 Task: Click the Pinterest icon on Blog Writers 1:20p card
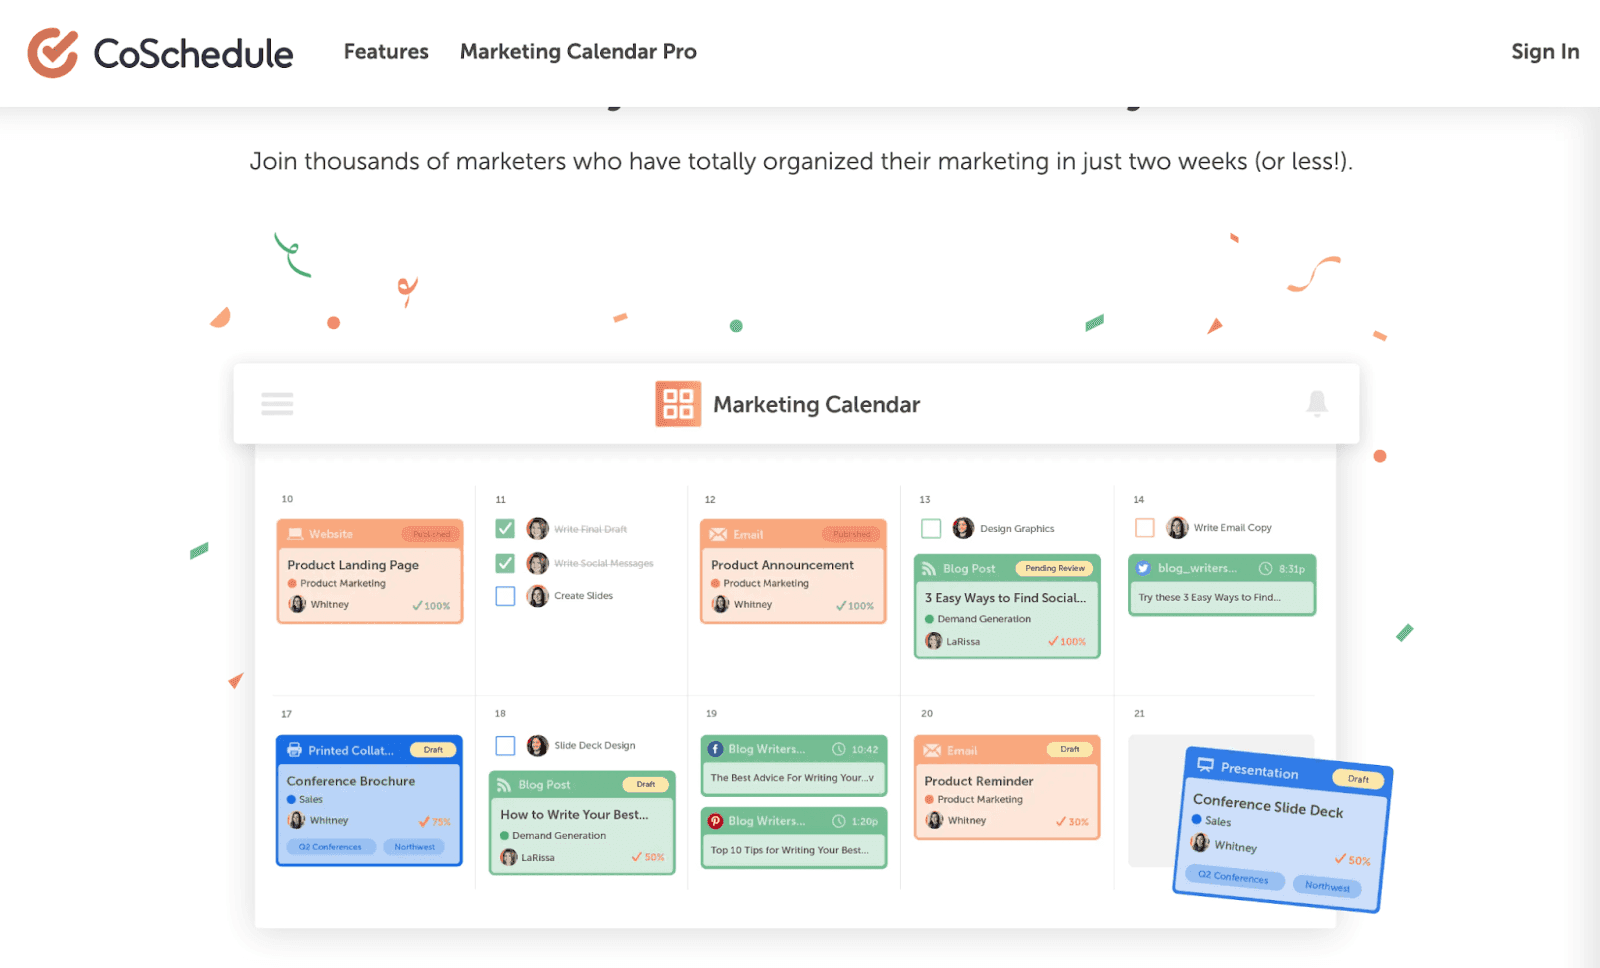716,821
